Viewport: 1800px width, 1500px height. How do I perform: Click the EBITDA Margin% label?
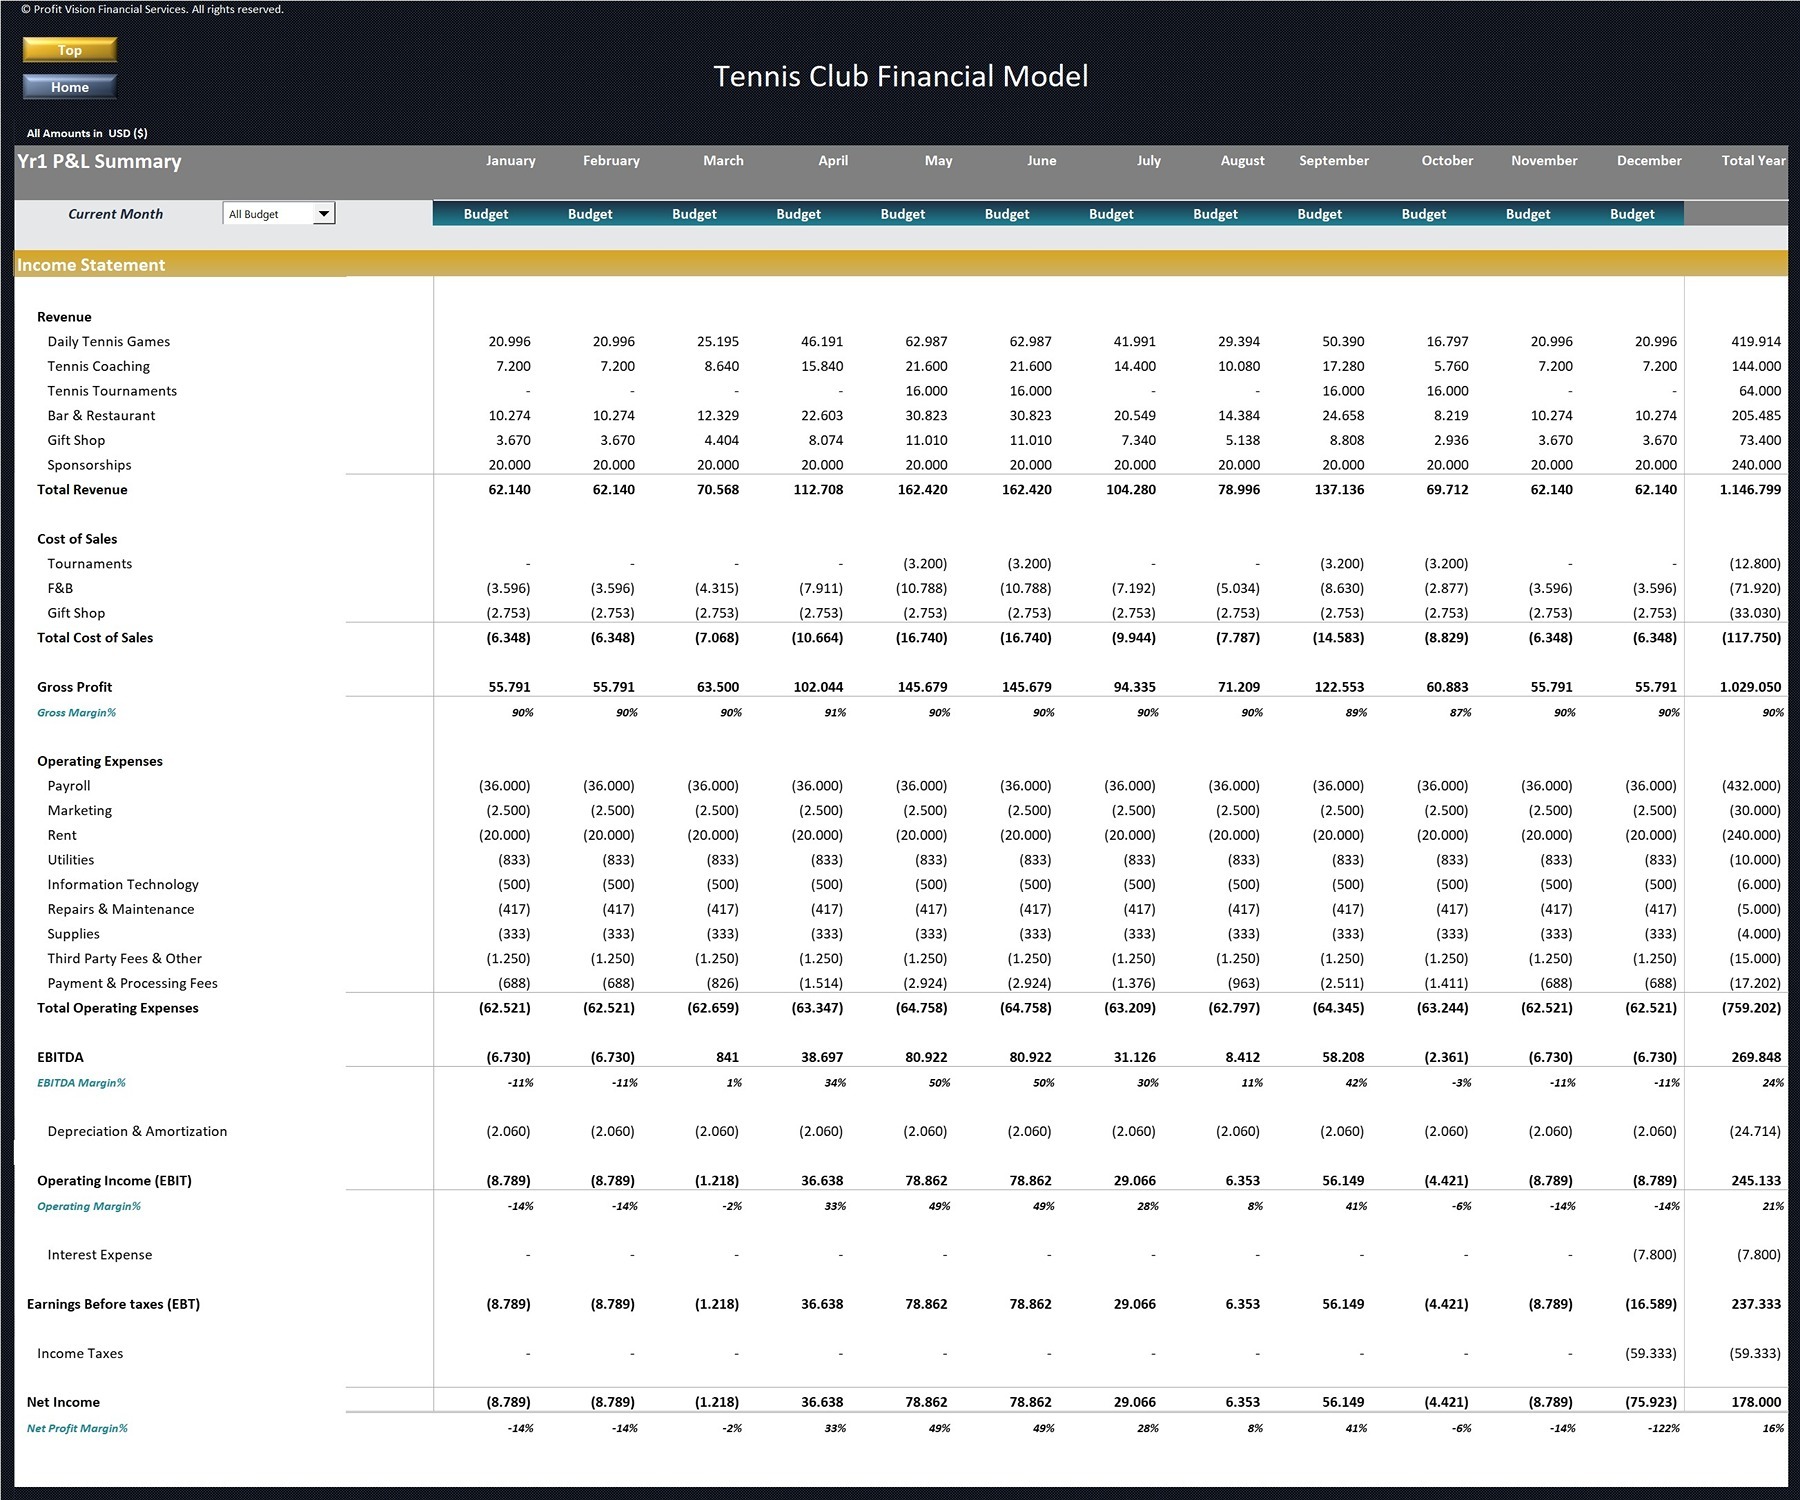click(81, 1083)
